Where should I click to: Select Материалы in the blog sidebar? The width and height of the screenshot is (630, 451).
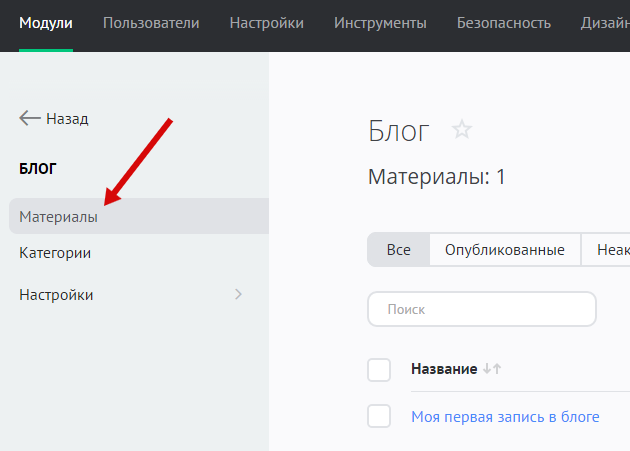pyautogui.click(x=58, y=216)
